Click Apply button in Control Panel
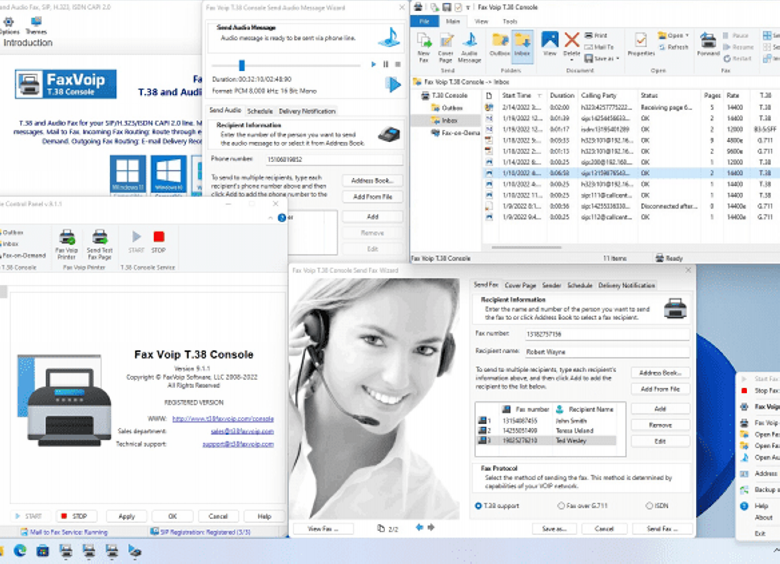This screenshot has height=564, width=780. pos(126,516)
